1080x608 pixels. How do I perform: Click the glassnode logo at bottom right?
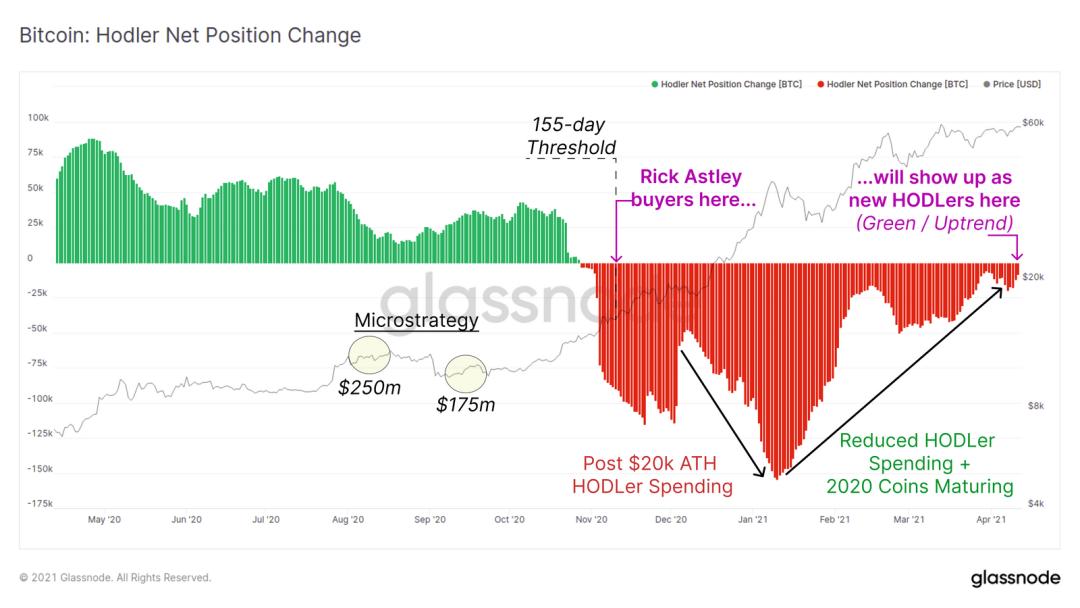(x=1015, y=578)
